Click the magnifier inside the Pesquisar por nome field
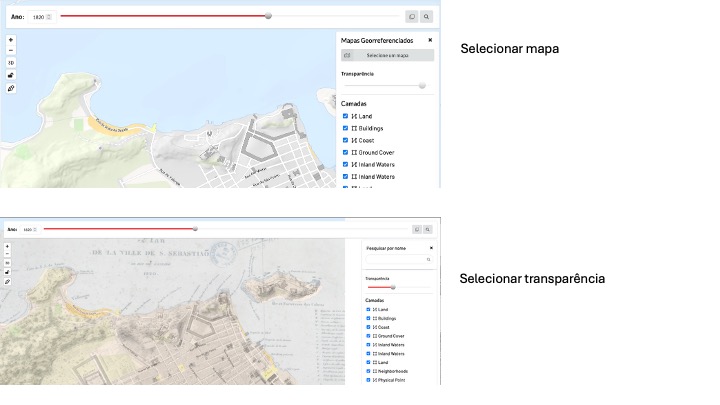 pos(428,259)
